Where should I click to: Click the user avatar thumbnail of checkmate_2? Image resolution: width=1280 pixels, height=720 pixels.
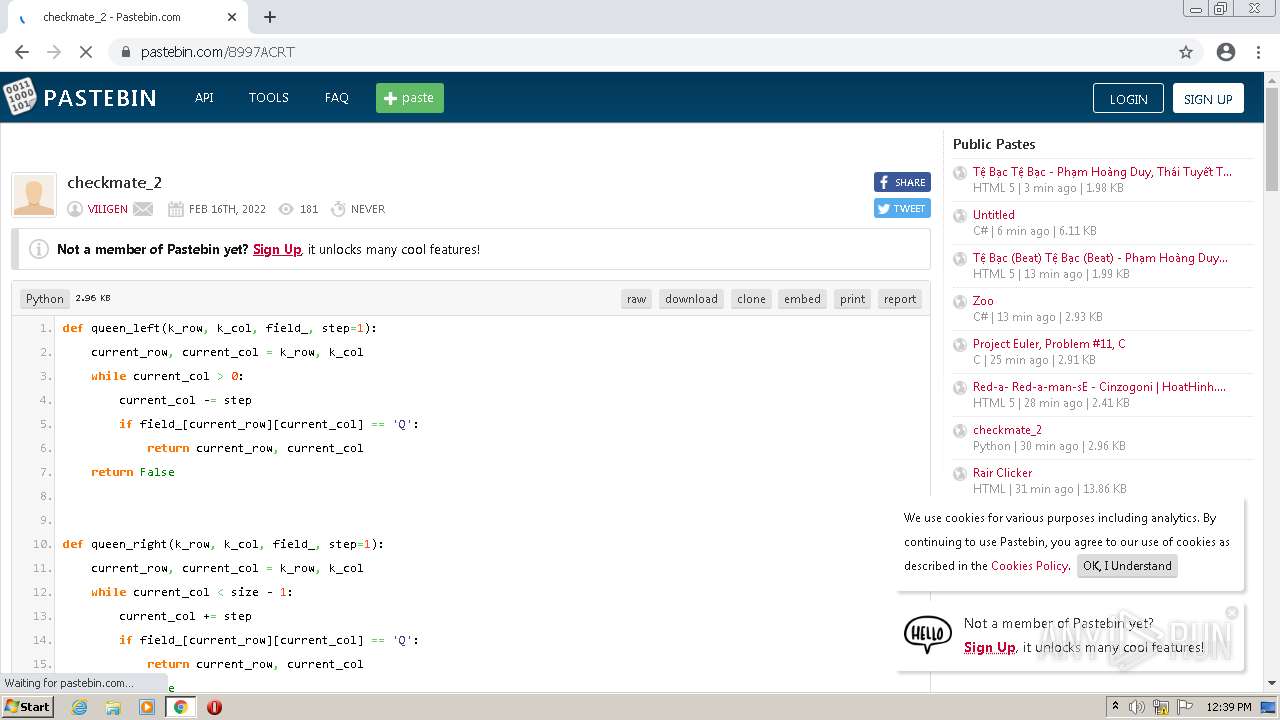tap(34, 195)
